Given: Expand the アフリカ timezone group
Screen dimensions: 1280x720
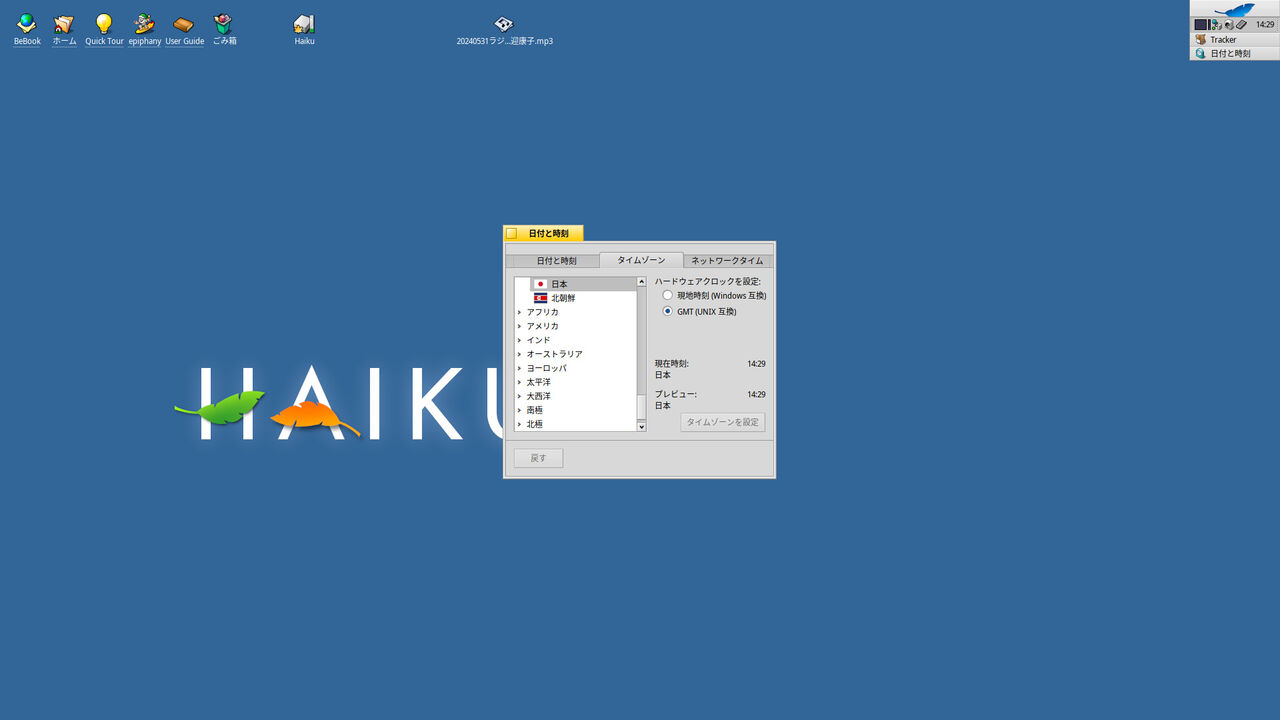Looking at the screenshot, I should tap(540, 311).
